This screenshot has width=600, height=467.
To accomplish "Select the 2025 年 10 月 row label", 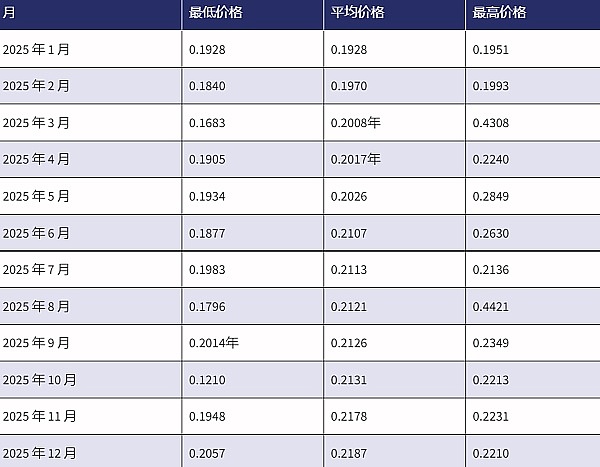I will (39, 379).
